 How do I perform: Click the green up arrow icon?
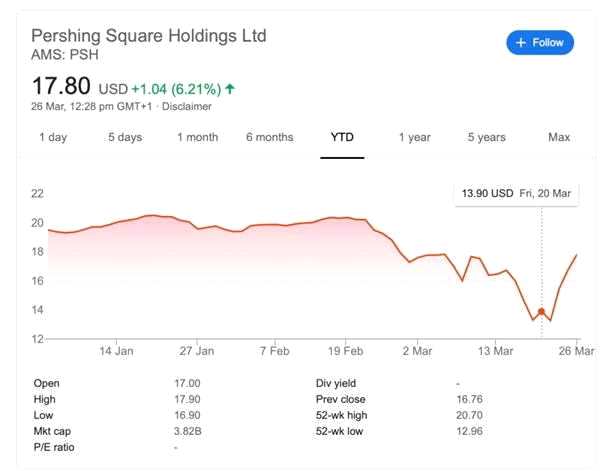tap(231, 89)
